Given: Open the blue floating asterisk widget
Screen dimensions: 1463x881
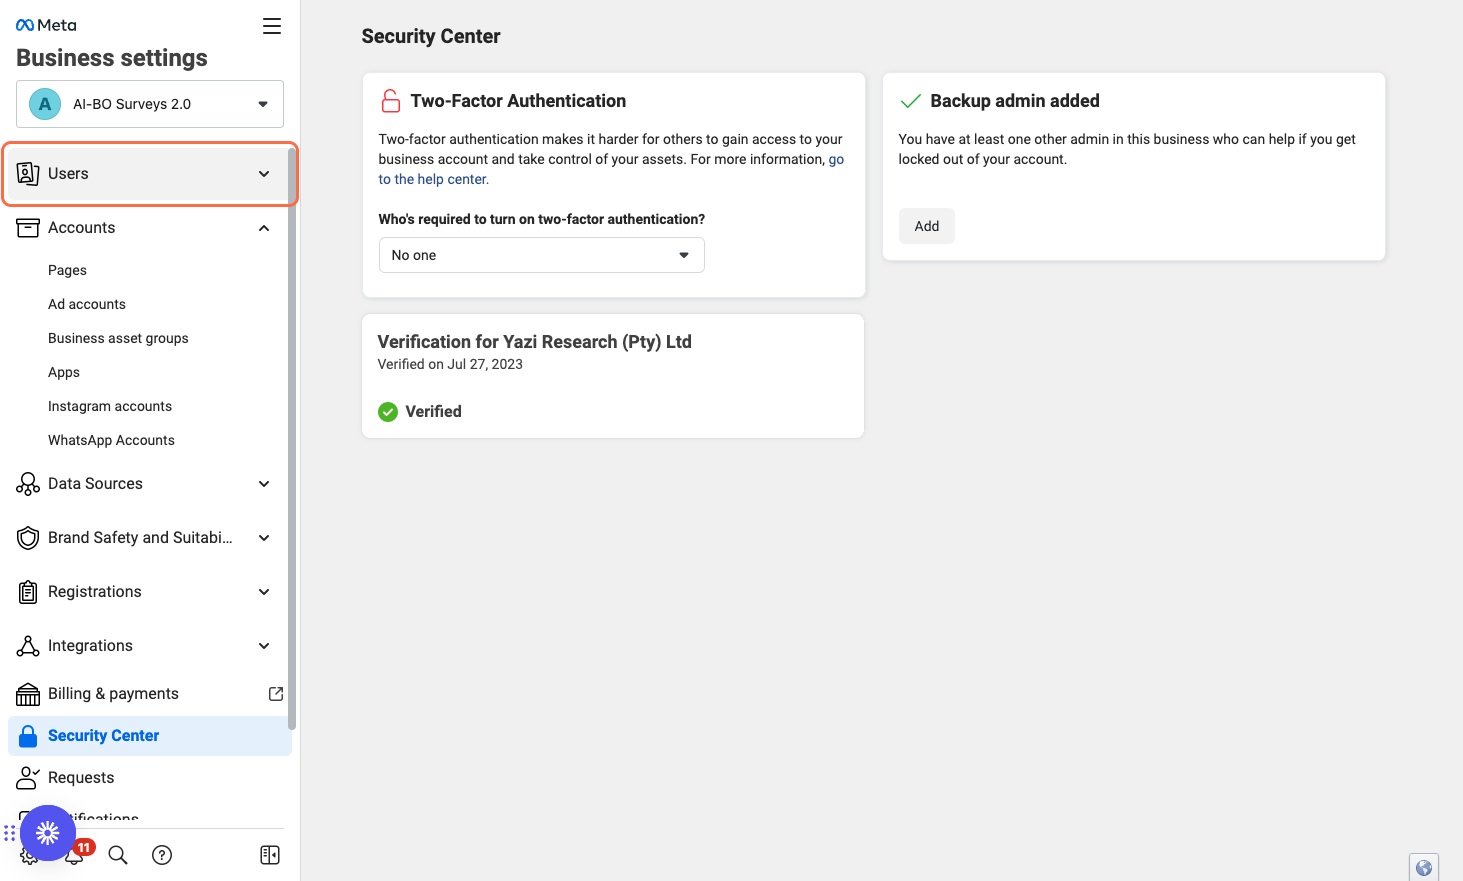Looking at the screenshot, I should pyautogui.click(x=48, y=833).
